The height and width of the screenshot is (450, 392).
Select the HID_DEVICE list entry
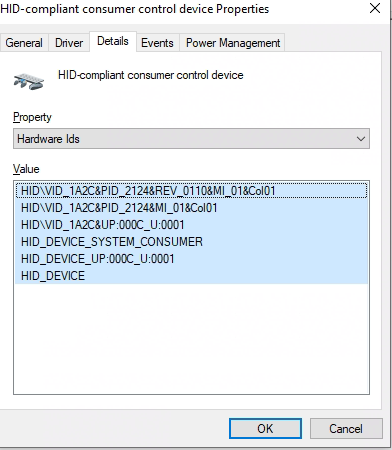point(191,276)
